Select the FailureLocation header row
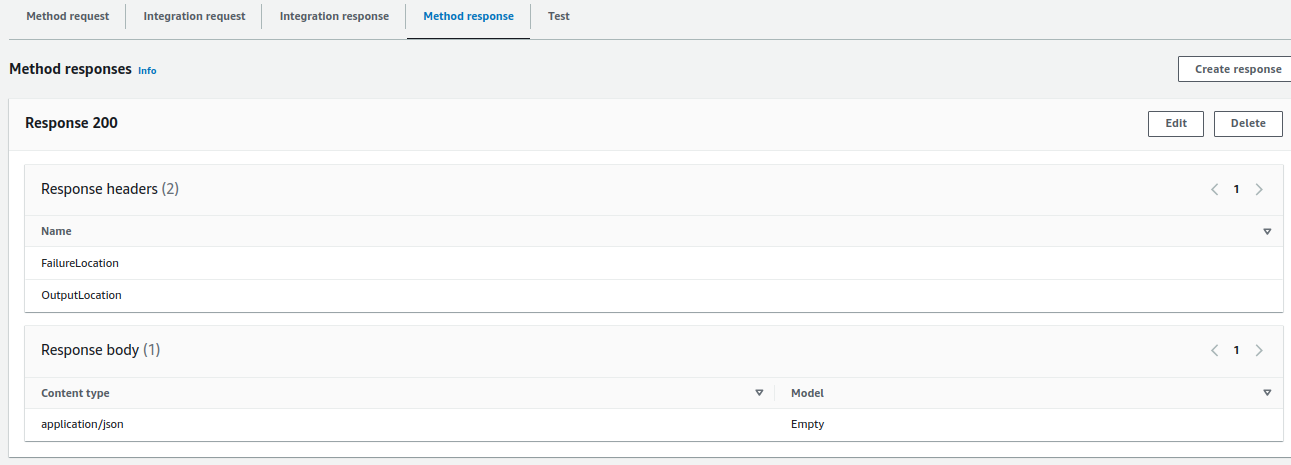The height and width of the screenshot is (465, 1291). tap(80, 263)
